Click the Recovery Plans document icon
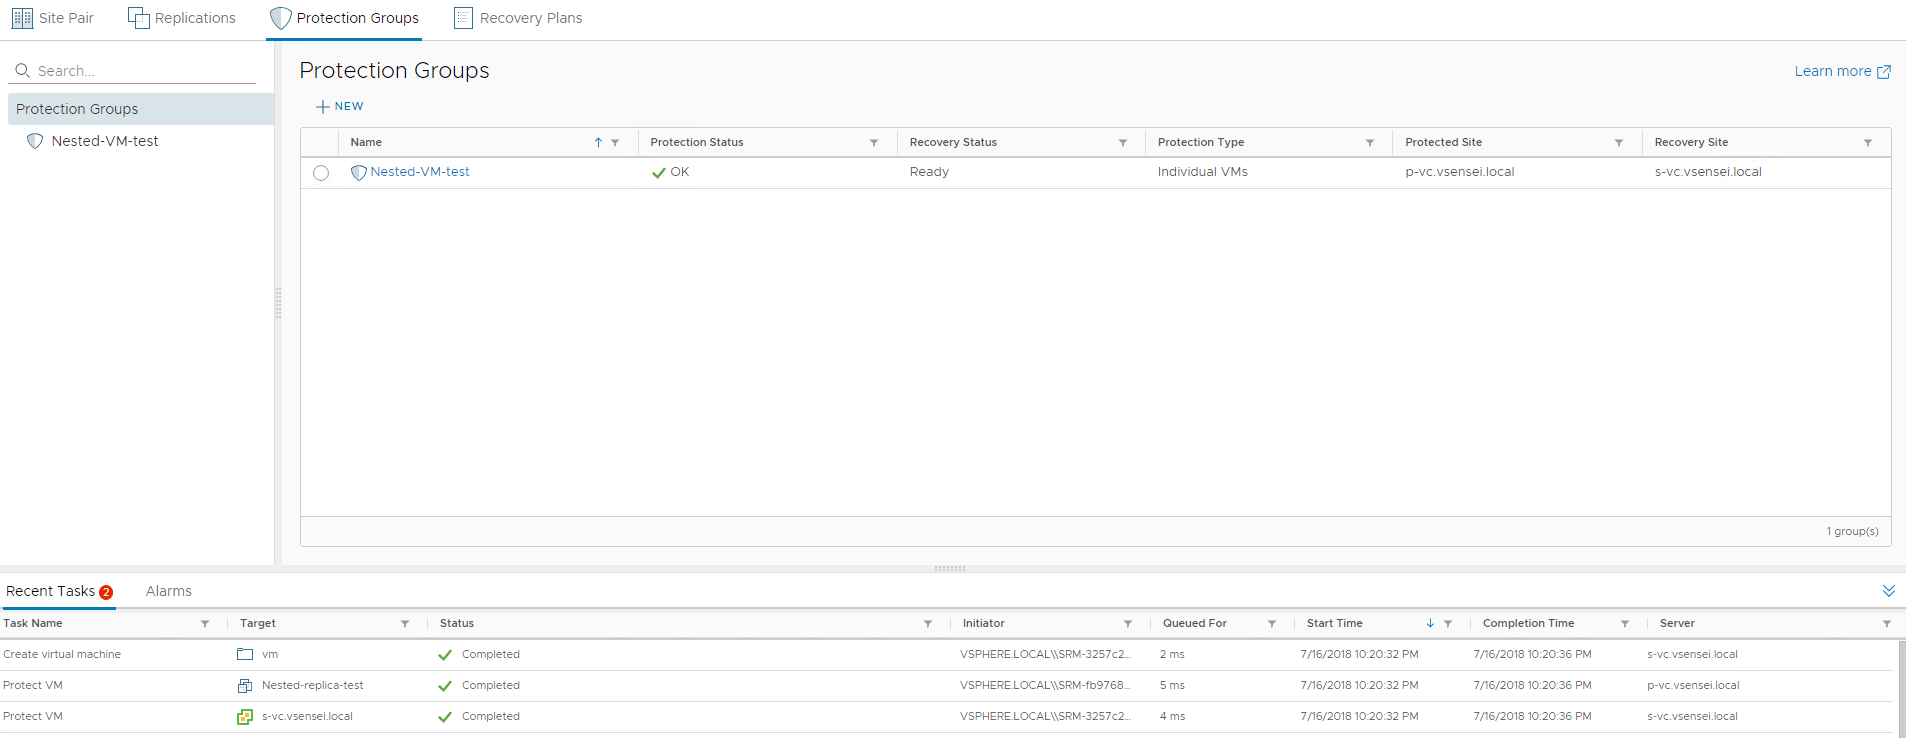The width and height of the screenshot is (1906, 738). click(463, 18)
